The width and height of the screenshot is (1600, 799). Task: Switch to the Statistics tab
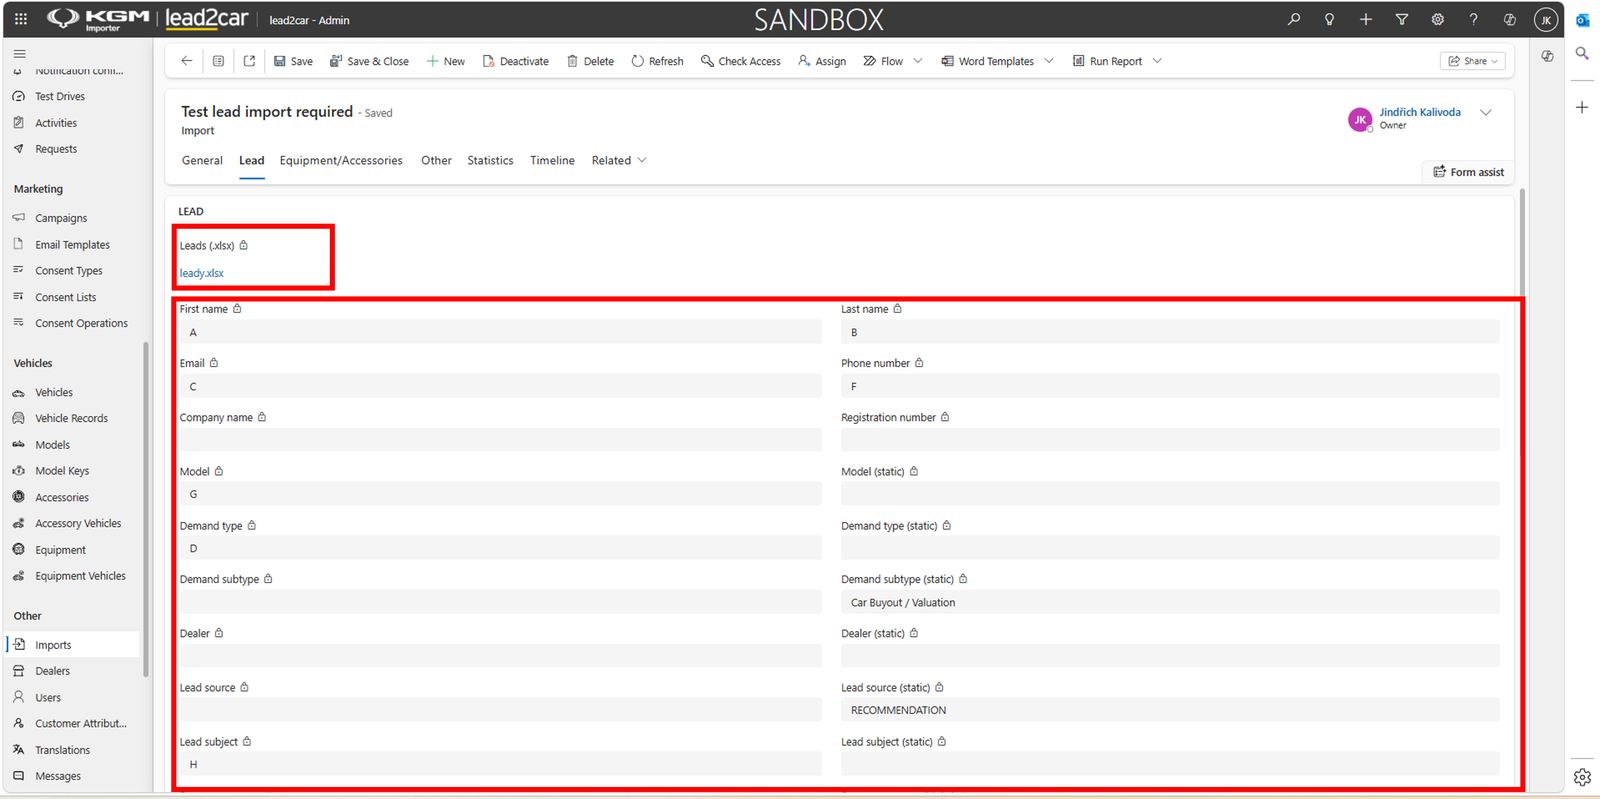click(x=490, y=160)
